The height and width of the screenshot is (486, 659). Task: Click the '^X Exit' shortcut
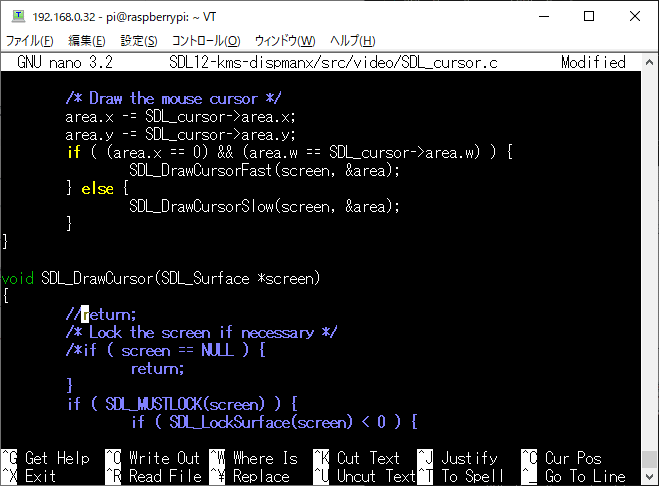tap(29, 476)
